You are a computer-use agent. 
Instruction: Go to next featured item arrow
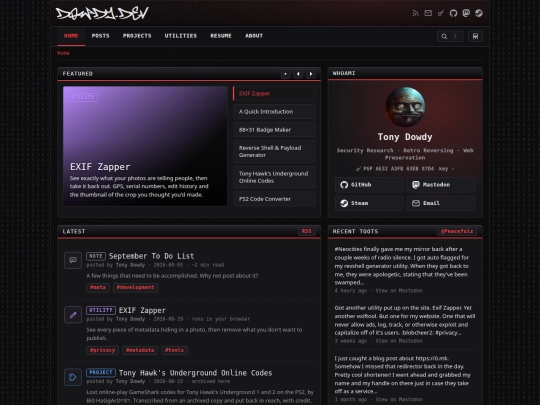point(311,74)
